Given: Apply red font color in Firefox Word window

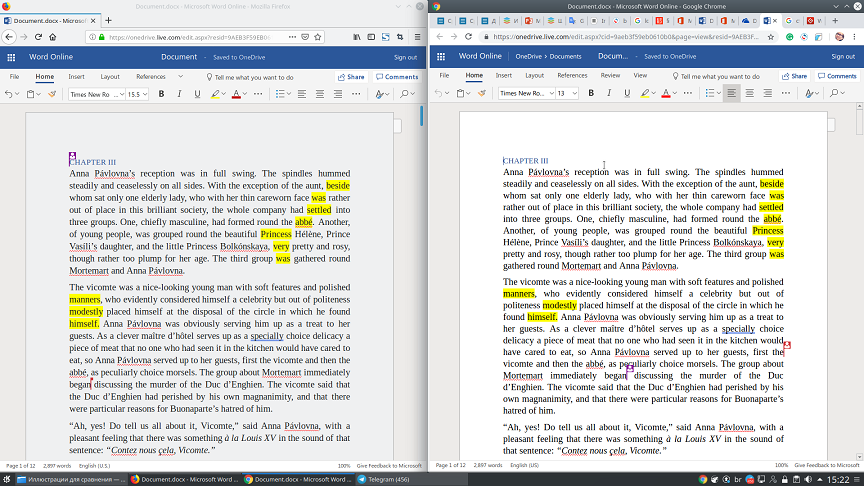Looking at the screenshot, I should pyautogui.click(x=236, y=94).
